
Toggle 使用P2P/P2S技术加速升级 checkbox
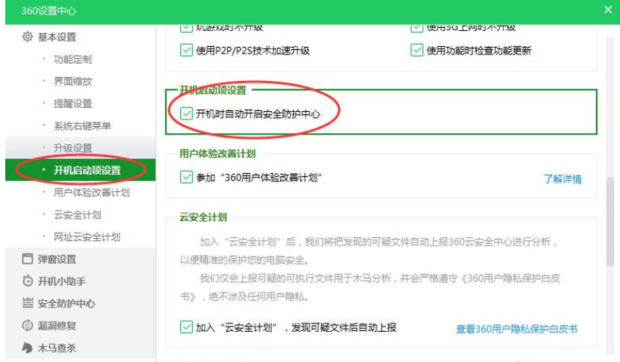[x=186, y=50]
